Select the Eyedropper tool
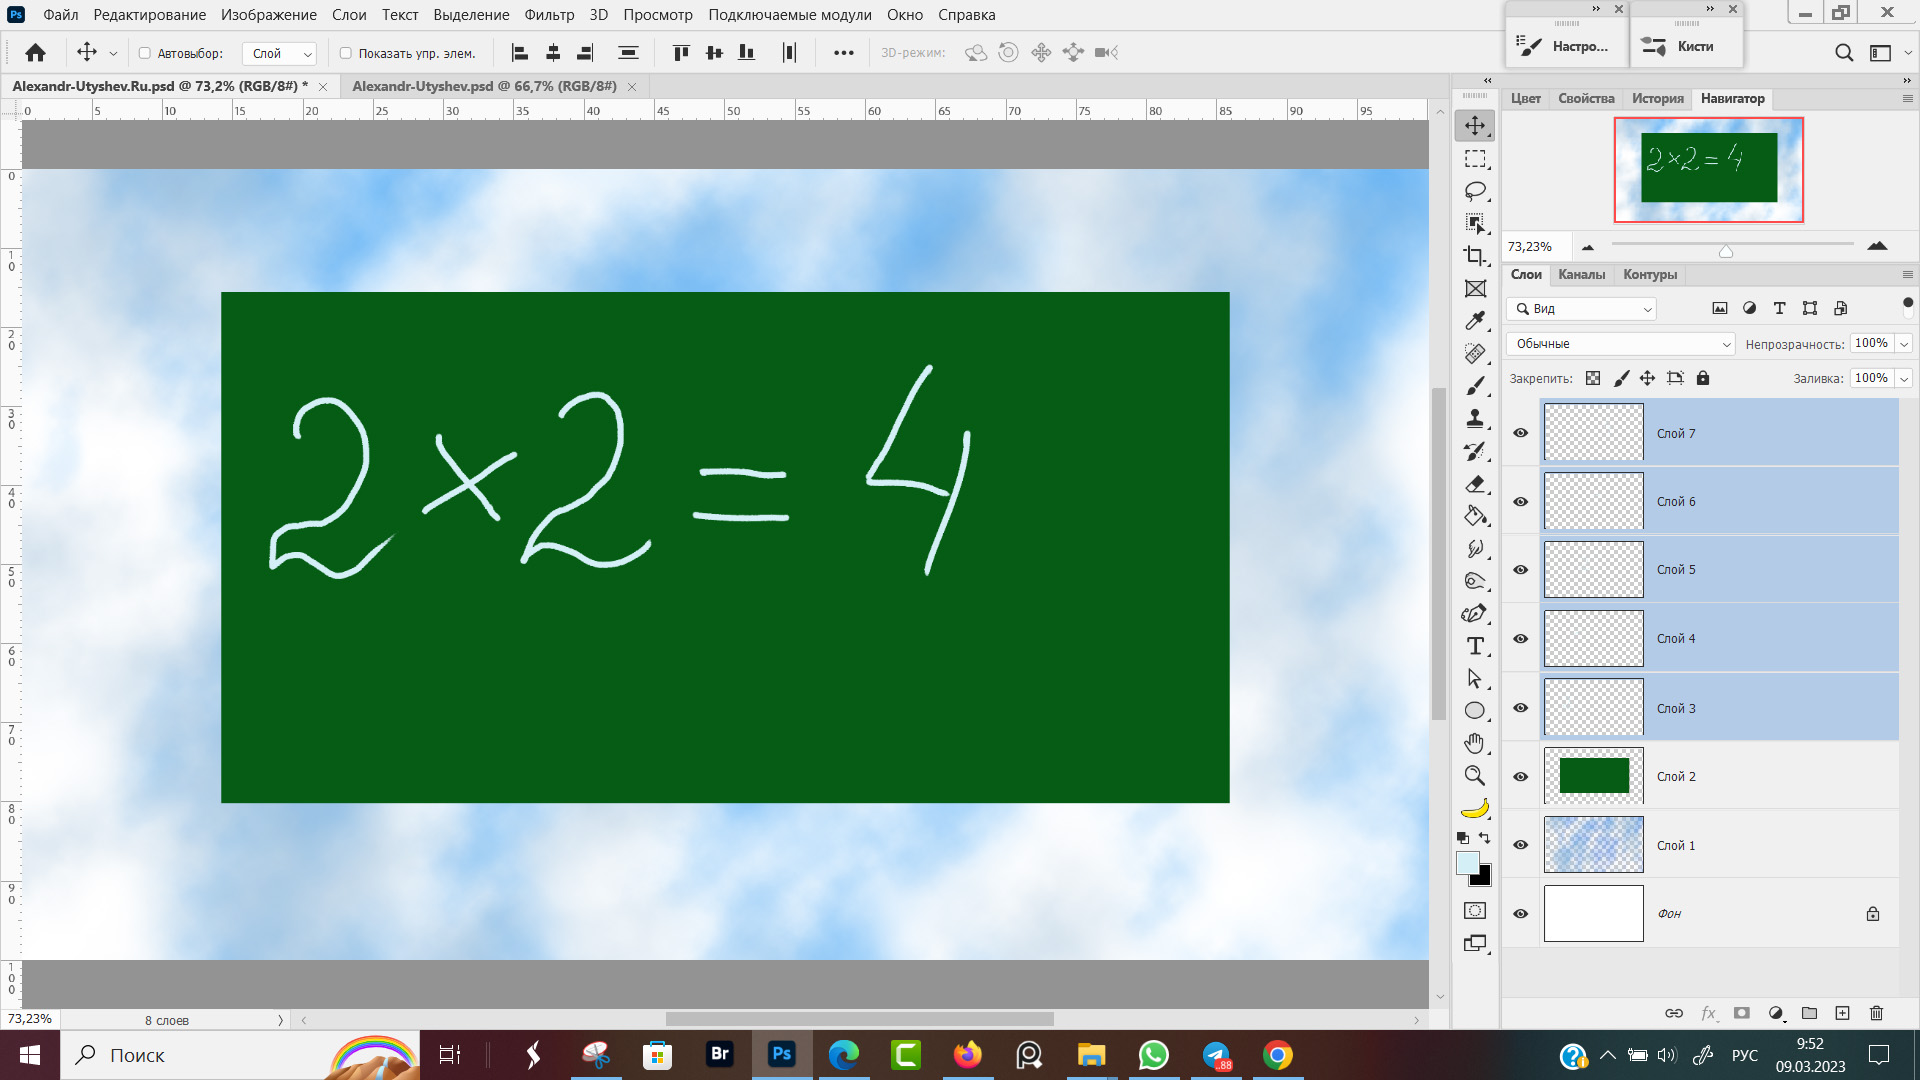Image resolution: width=1920 pixels, height=1080 pixels. (x=1475, y=321)
